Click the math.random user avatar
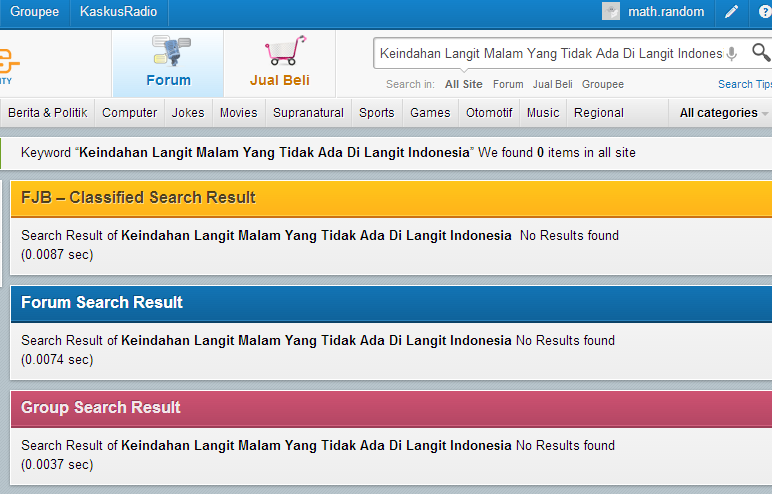 (611, 11)
